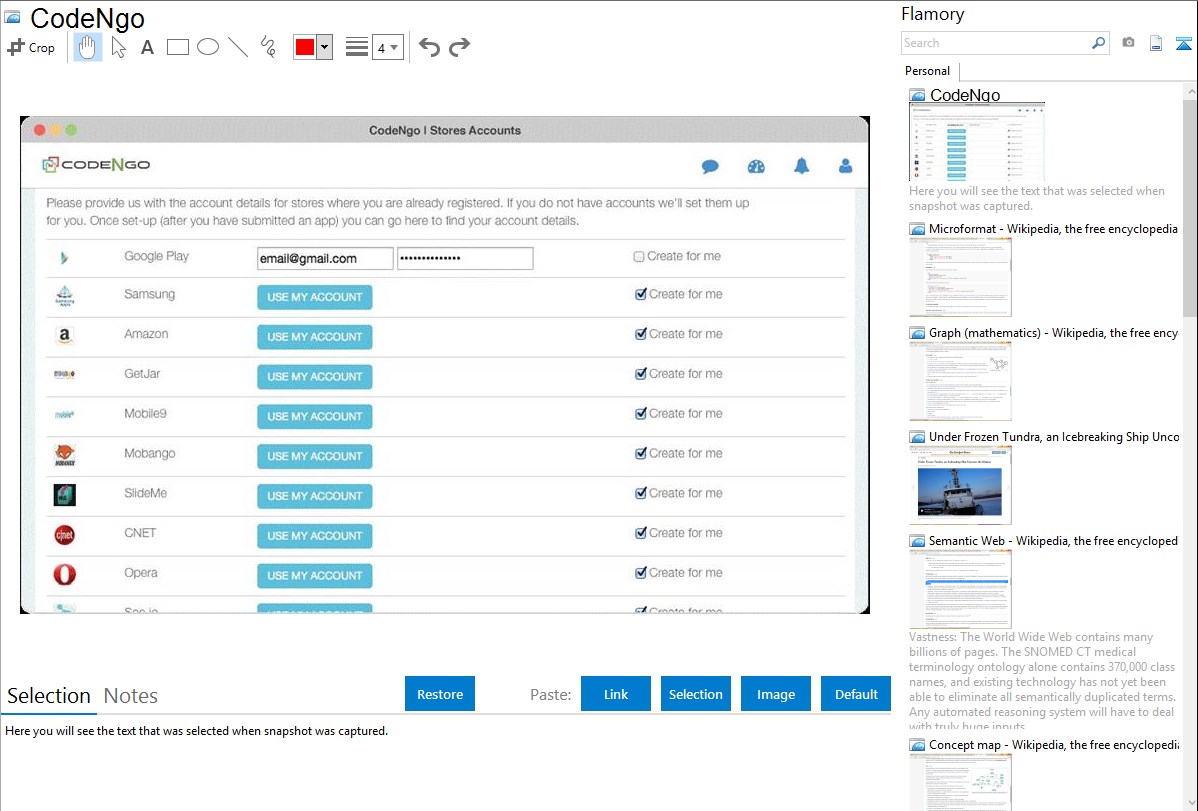The image size is (1198, 811).
Task: Pick the text annotation tool
Action: tap(147, 47)
